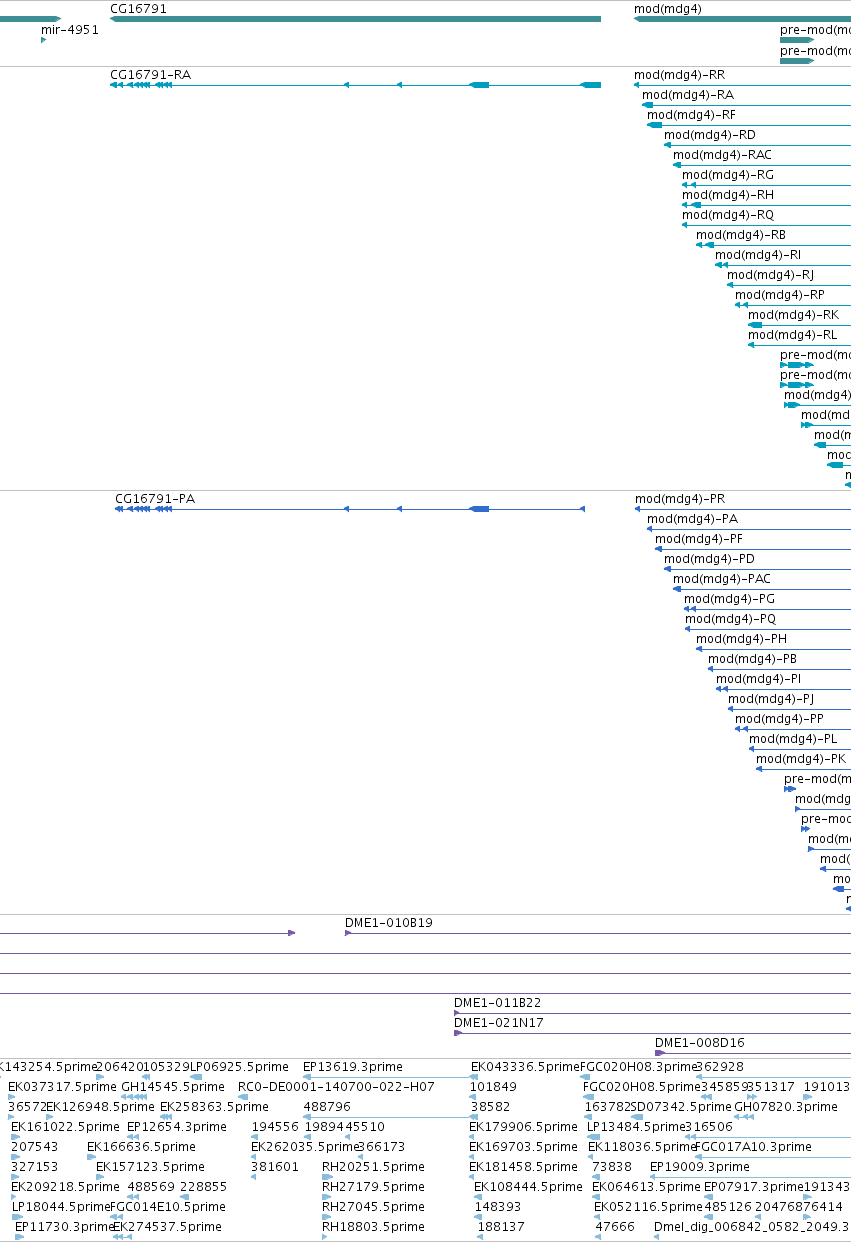Click protein mod(mdg4)-PR

point(680,498)
